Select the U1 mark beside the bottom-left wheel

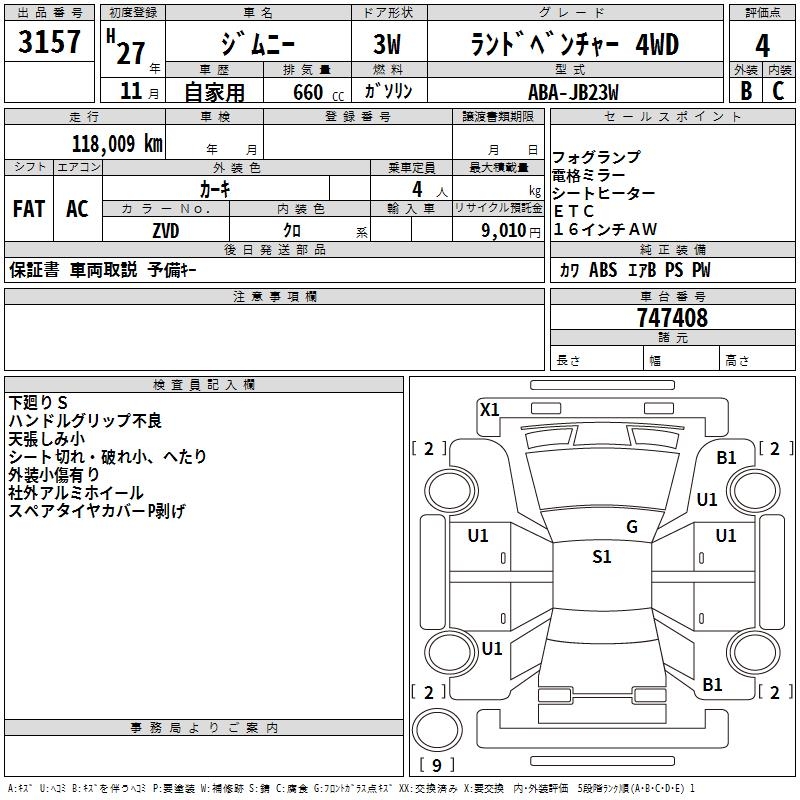click(x=491, y=648)
